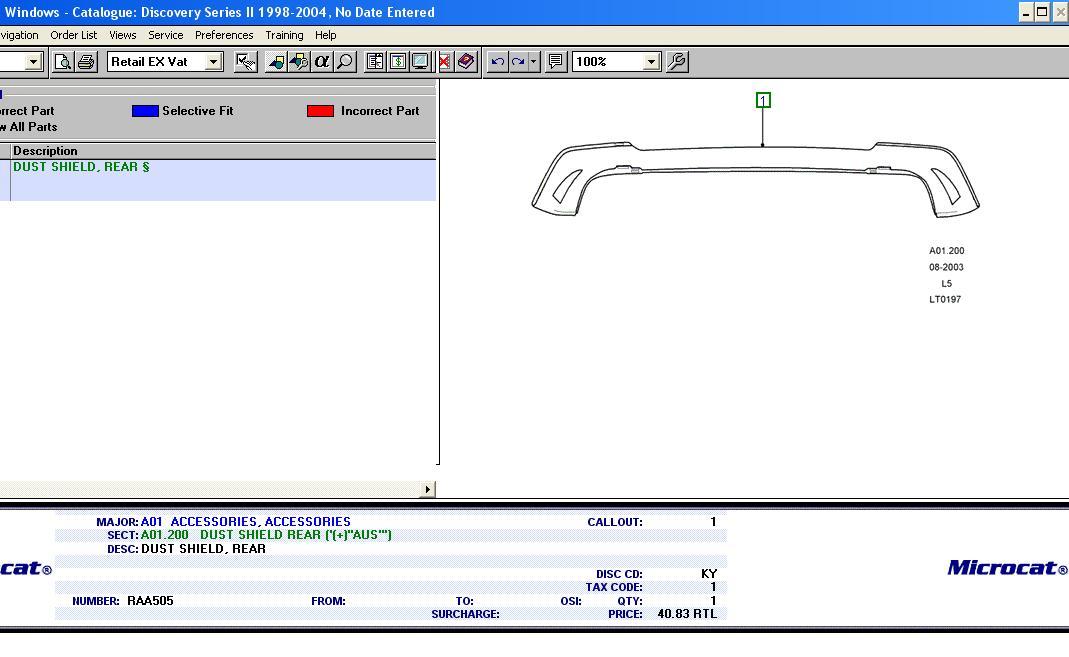Expand the redo history dropdown arrow

(534, 62)
